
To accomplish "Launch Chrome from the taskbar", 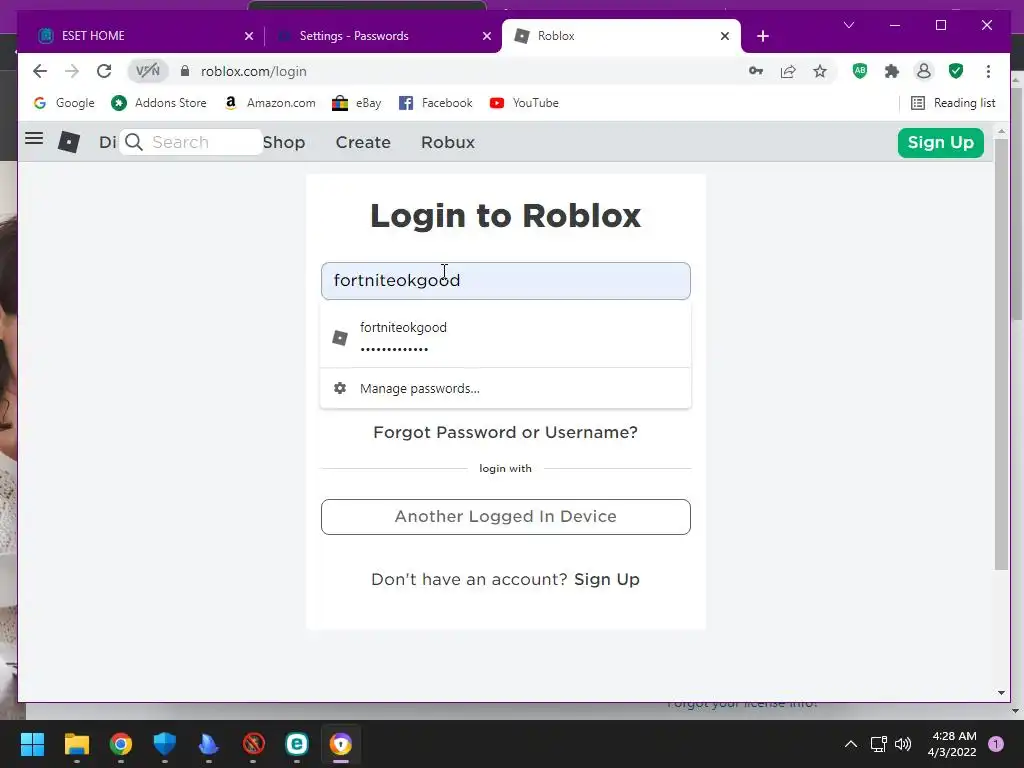I will point(121,744).
